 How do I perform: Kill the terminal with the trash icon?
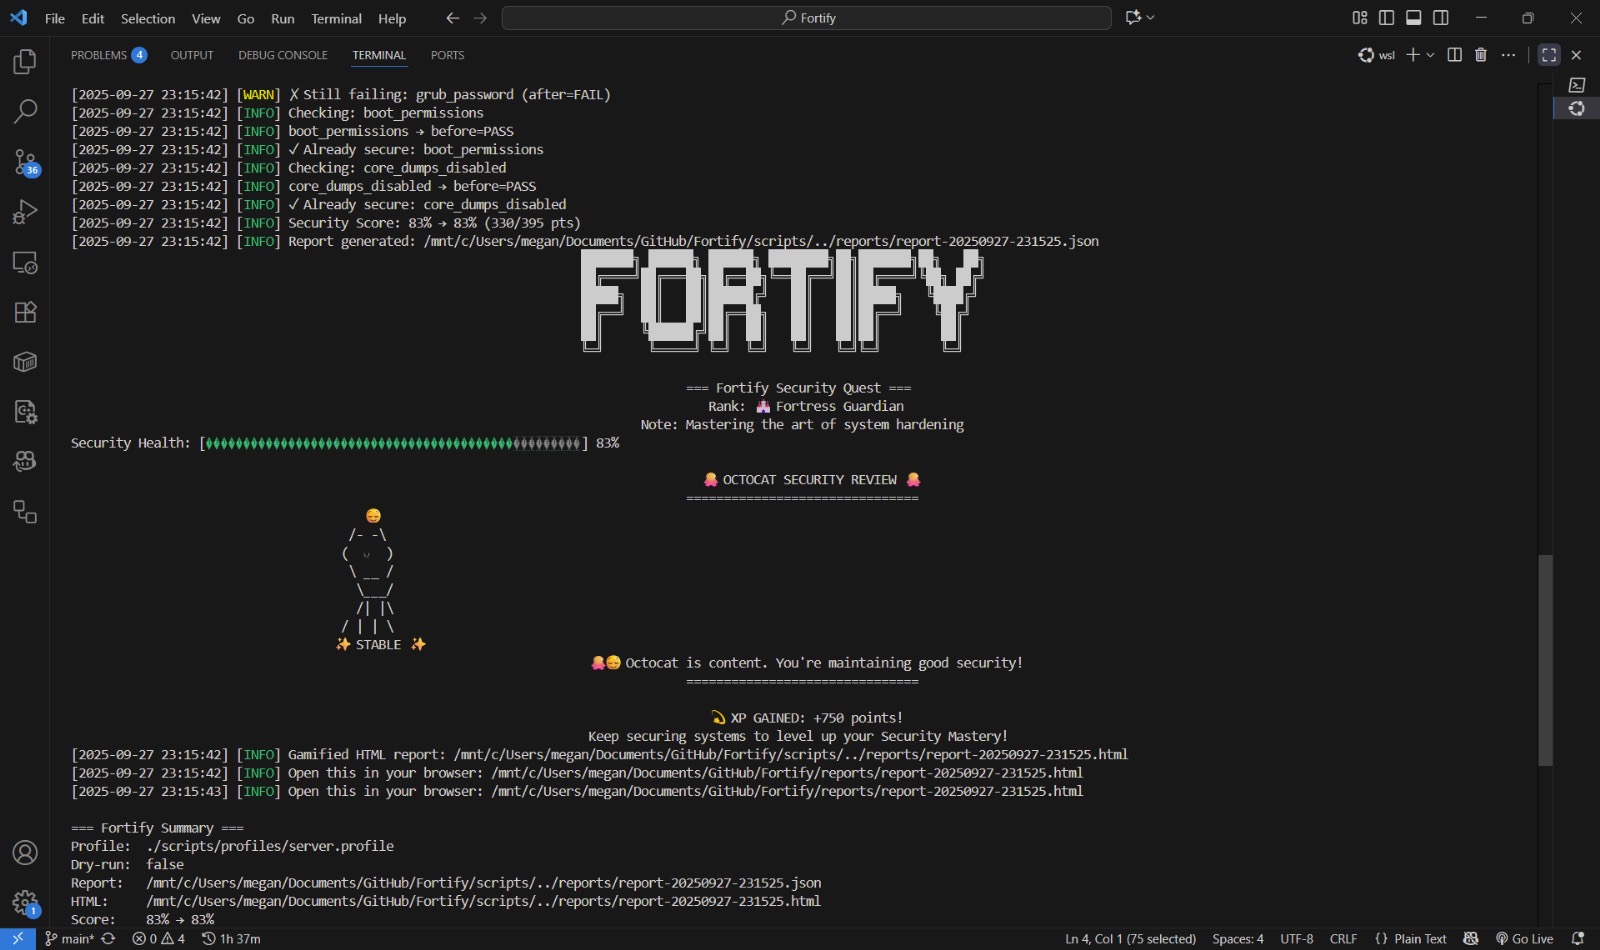coord(1481,55)
